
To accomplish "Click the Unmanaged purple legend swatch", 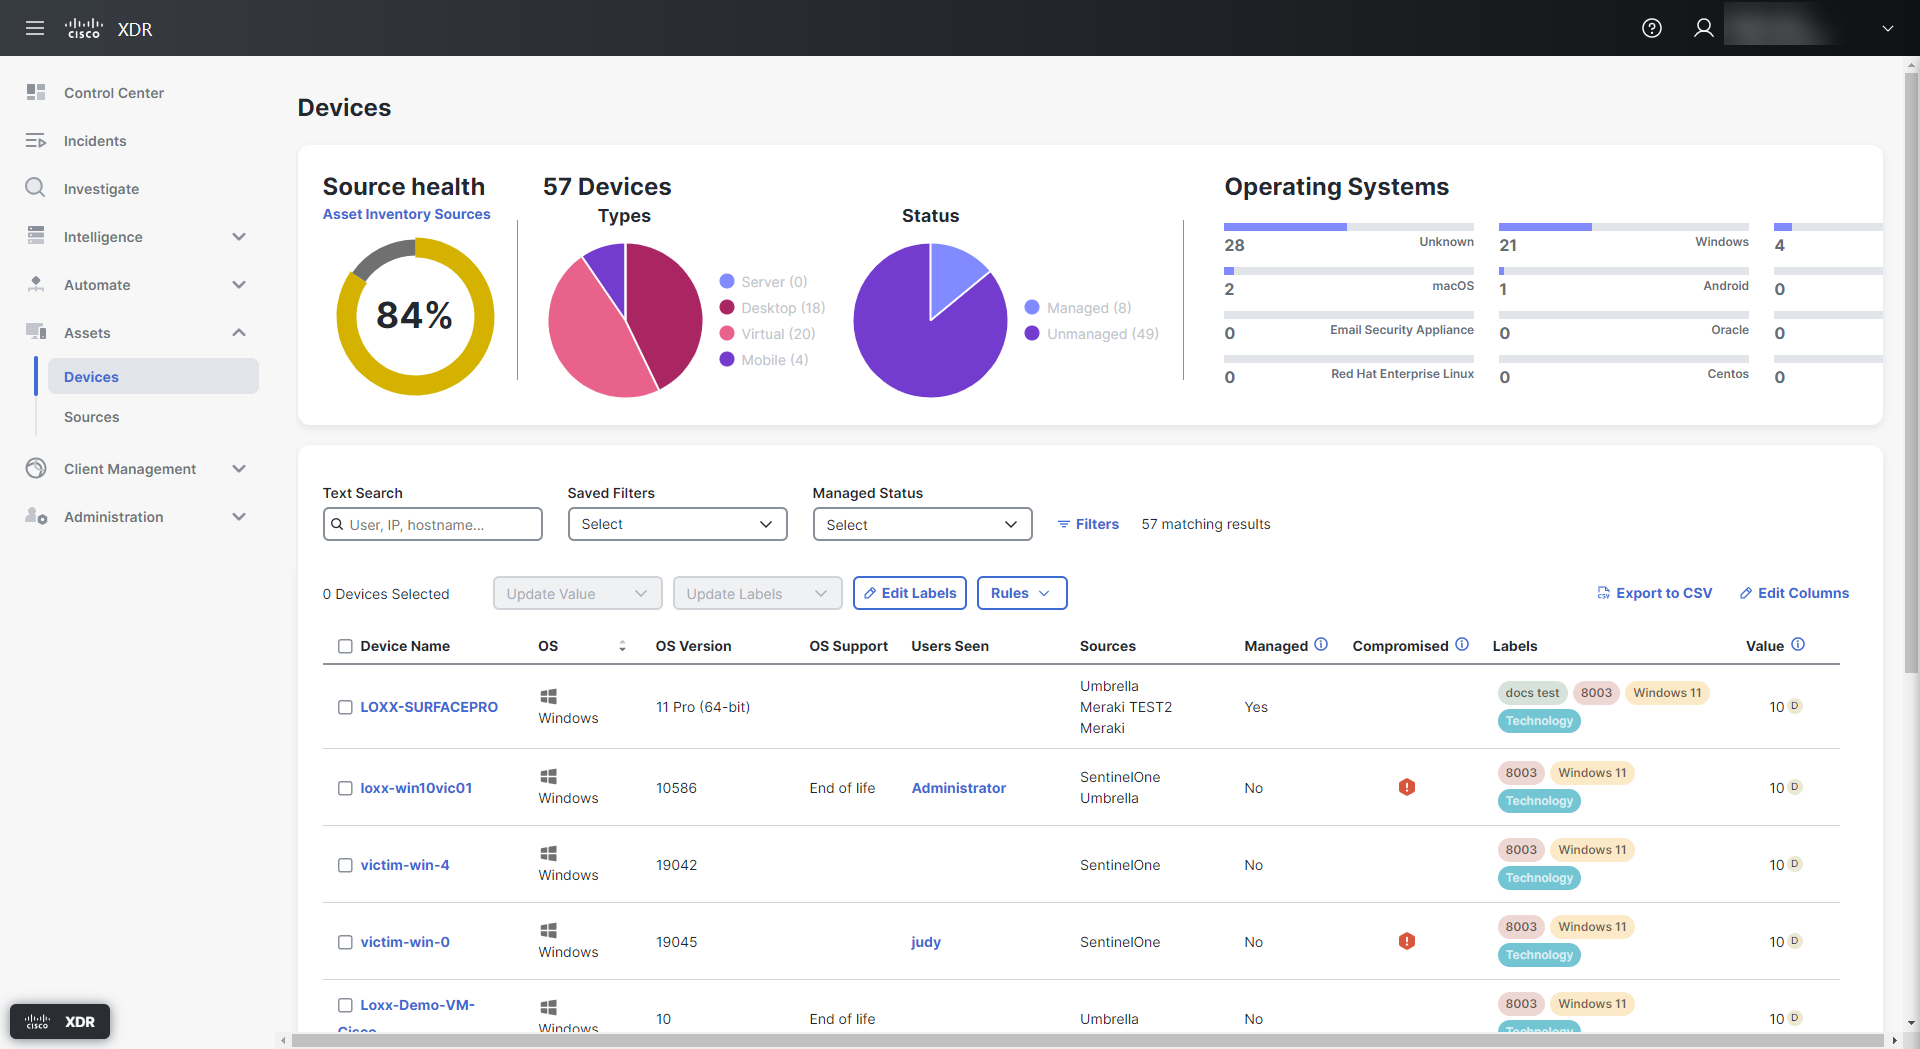I will [1032, 333].
